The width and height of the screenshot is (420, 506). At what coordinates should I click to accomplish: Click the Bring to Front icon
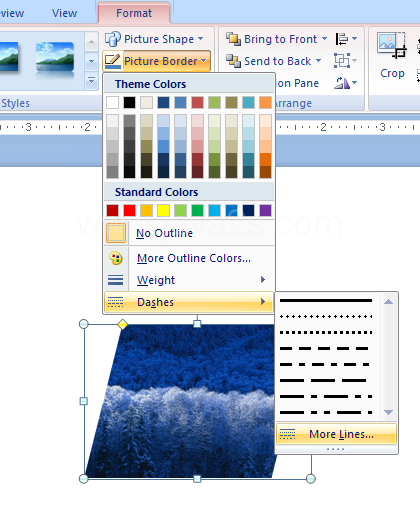233,39
